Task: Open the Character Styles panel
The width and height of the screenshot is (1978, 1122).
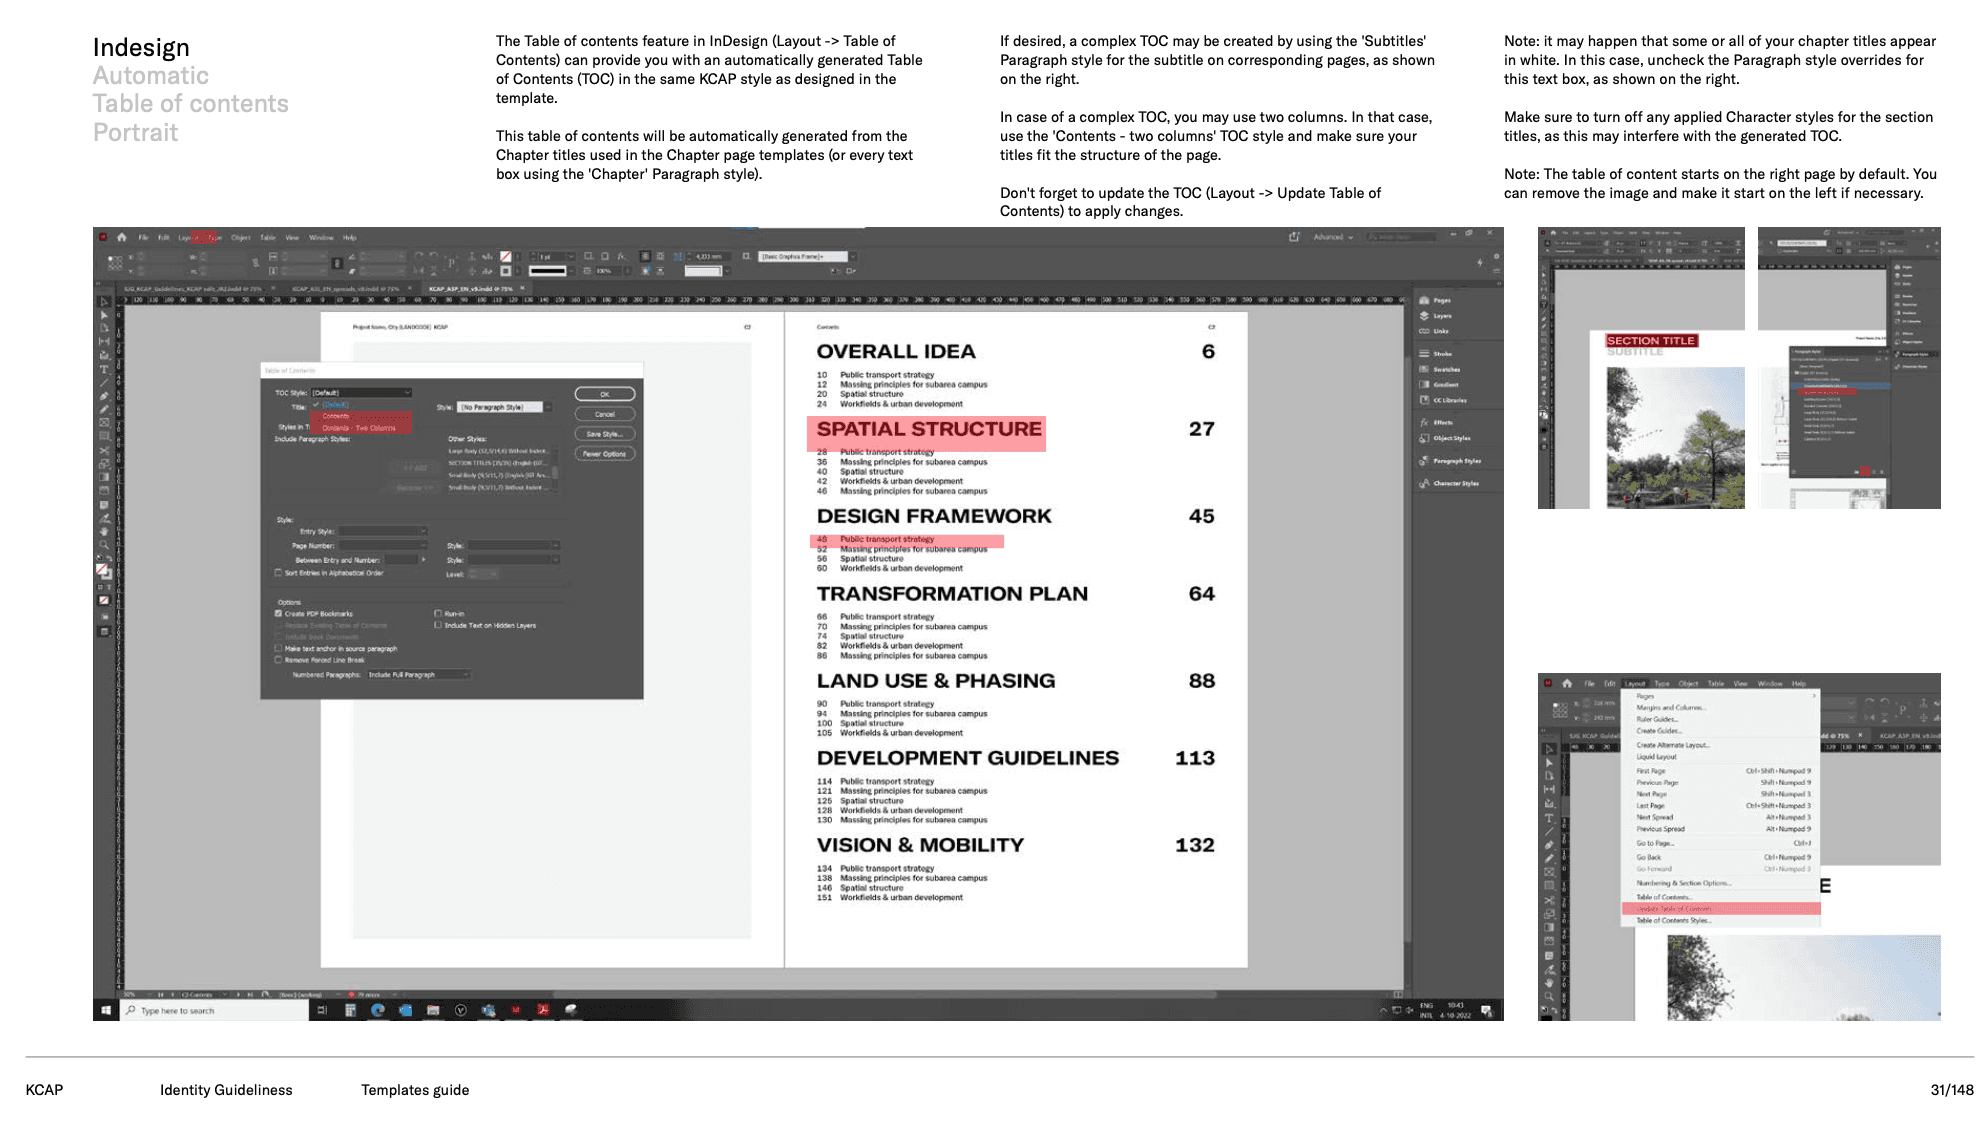Action: click(1456, 483)
